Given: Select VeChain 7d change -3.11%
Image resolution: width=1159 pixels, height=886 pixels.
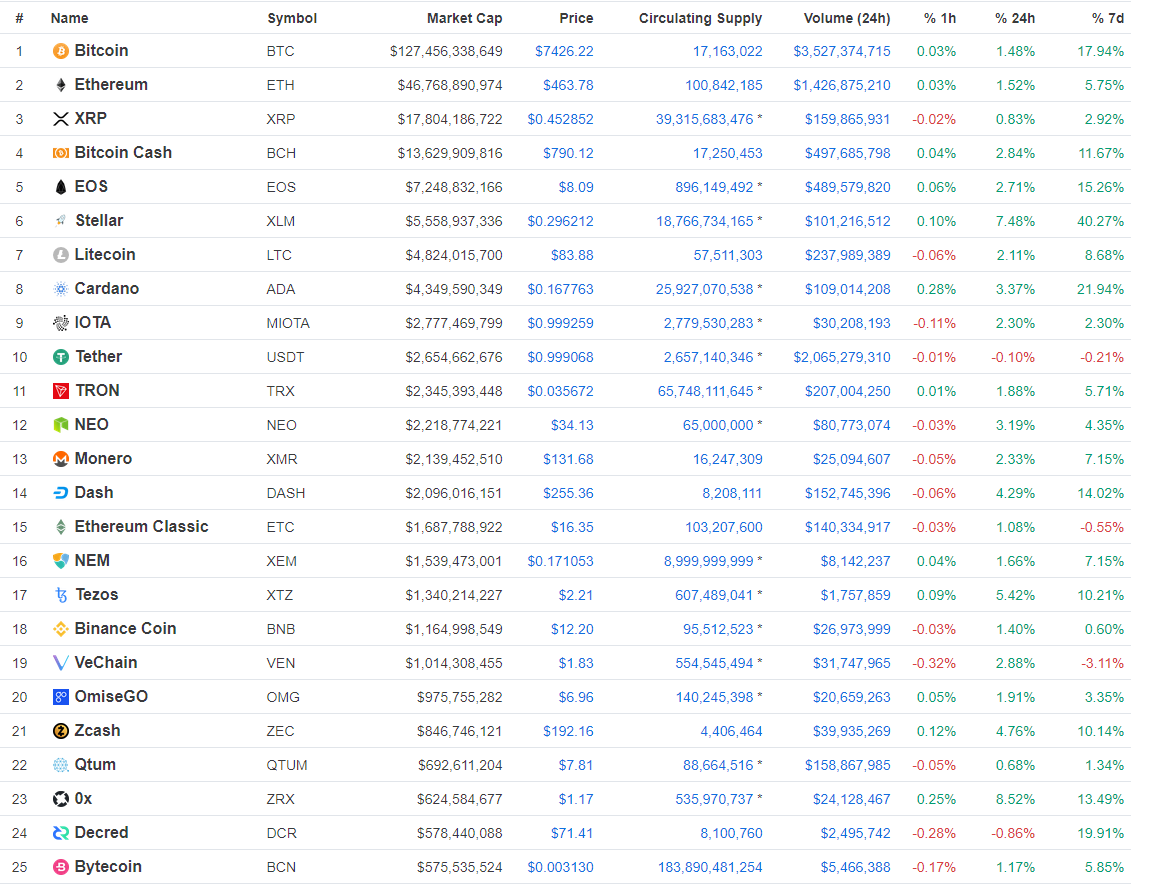Looking at the screenshot, I should (1103, 664).
